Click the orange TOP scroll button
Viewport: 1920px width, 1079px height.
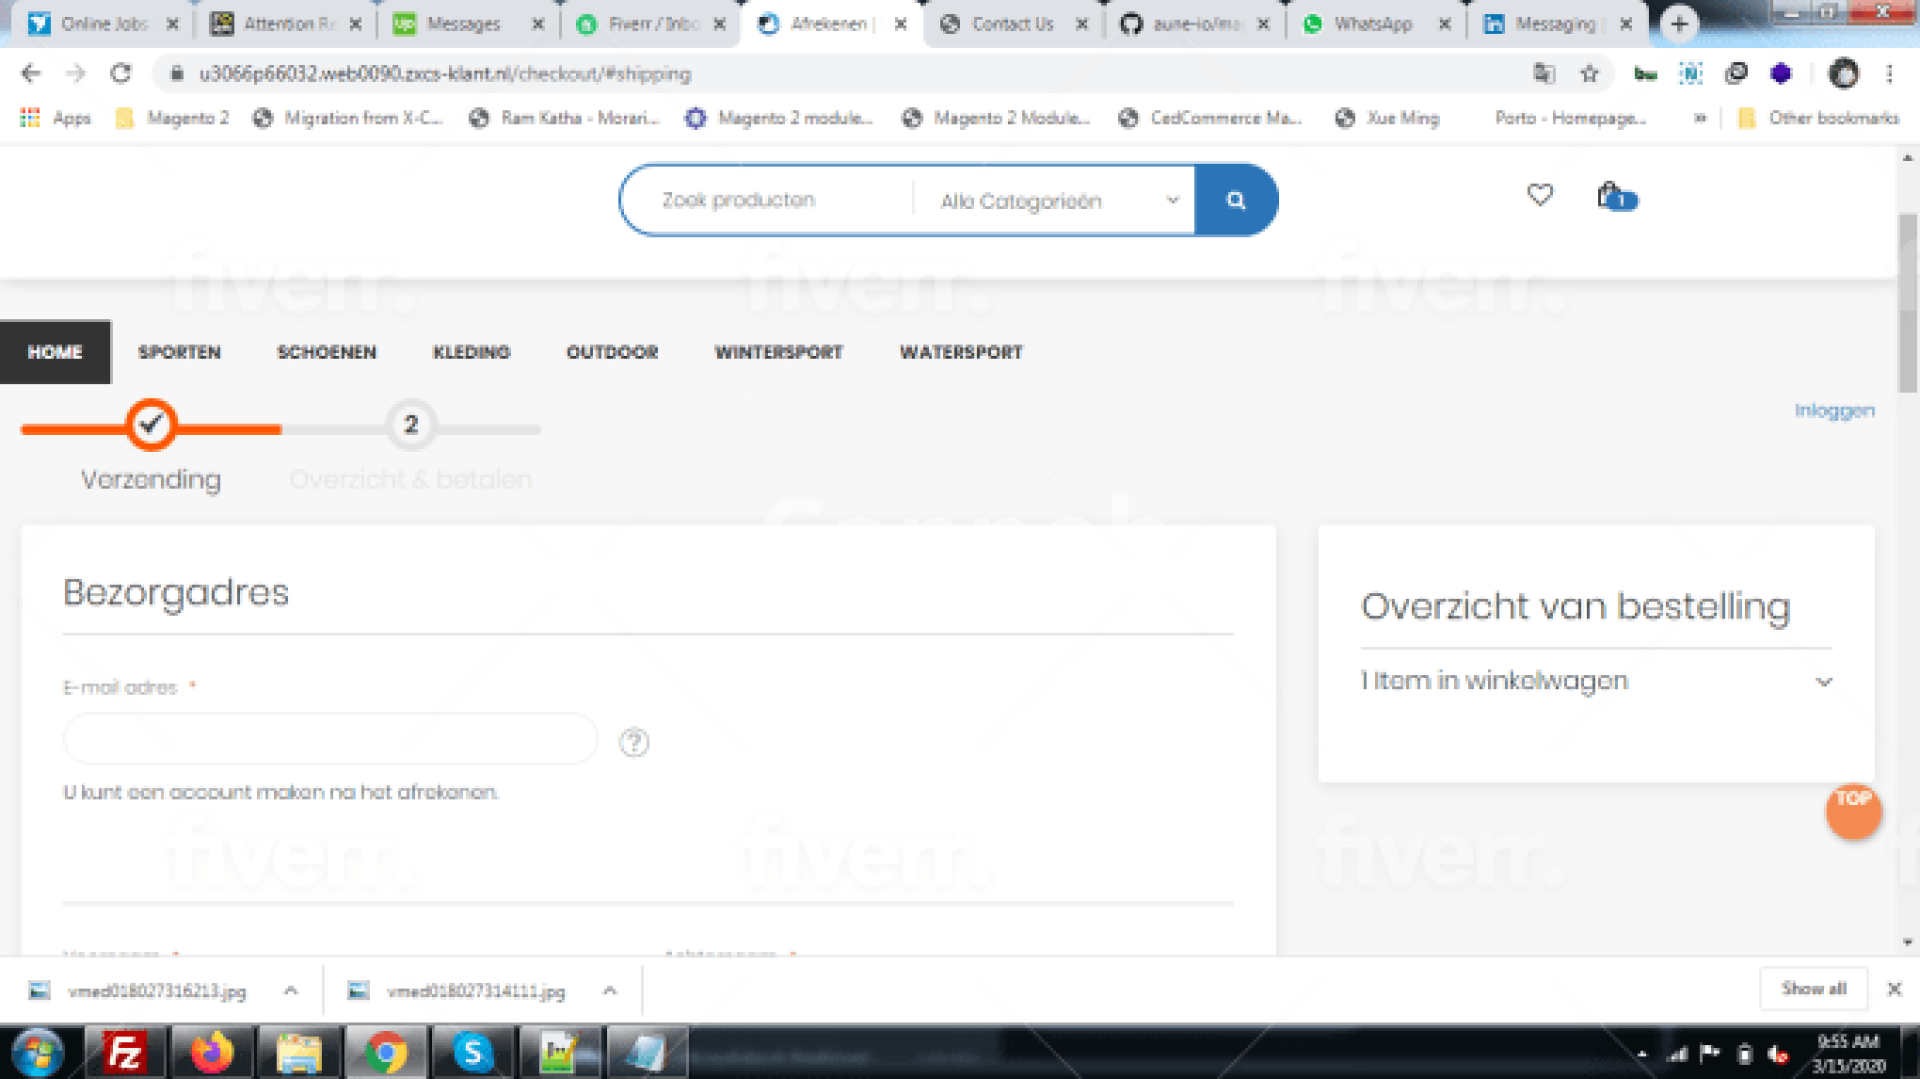[x=1853, y=811]
